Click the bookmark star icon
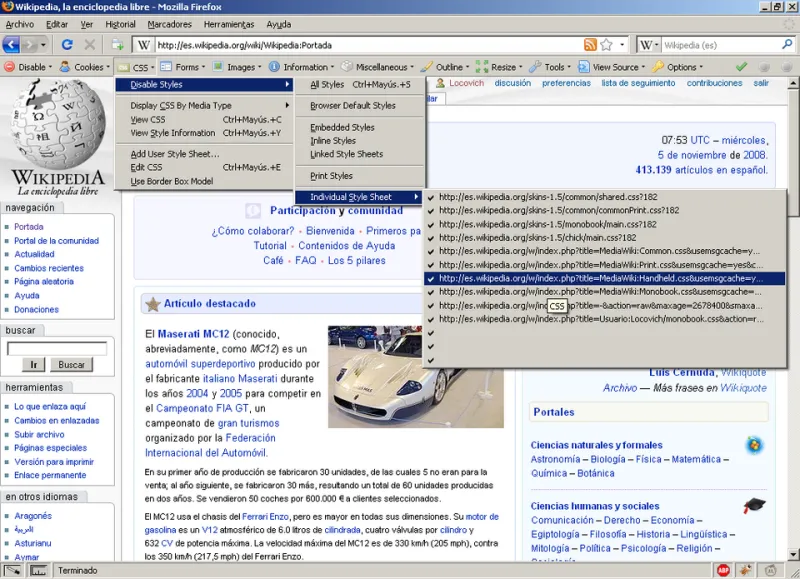 (x=606, y=45)
